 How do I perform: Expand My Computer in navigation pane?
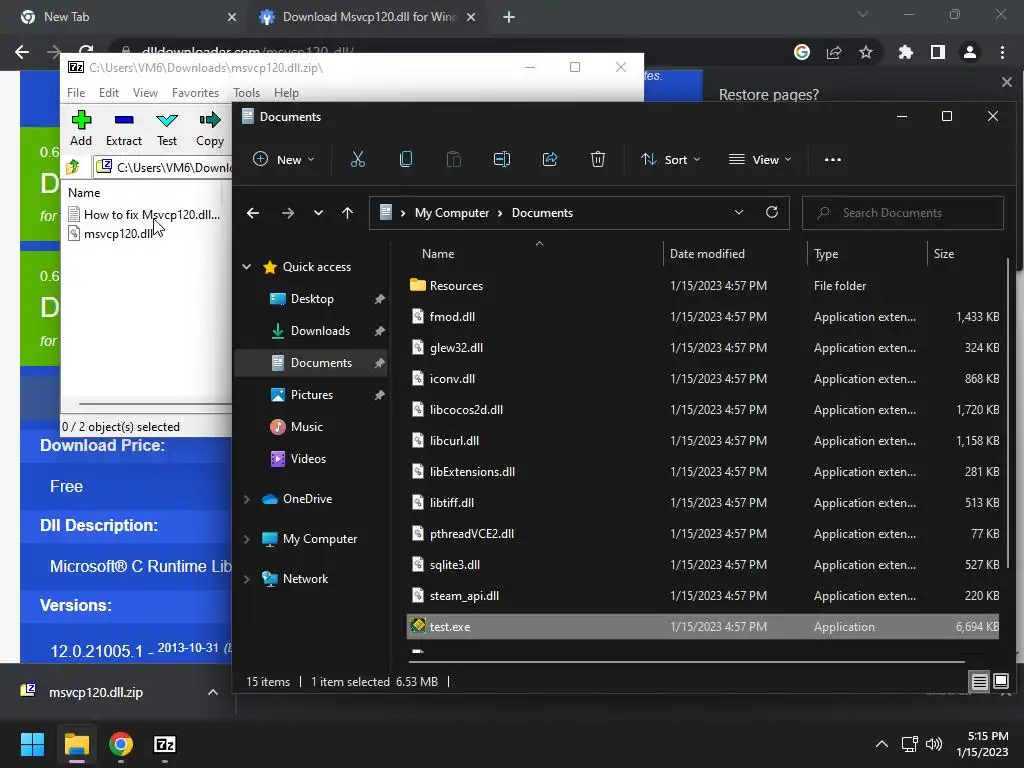(246, 539)
